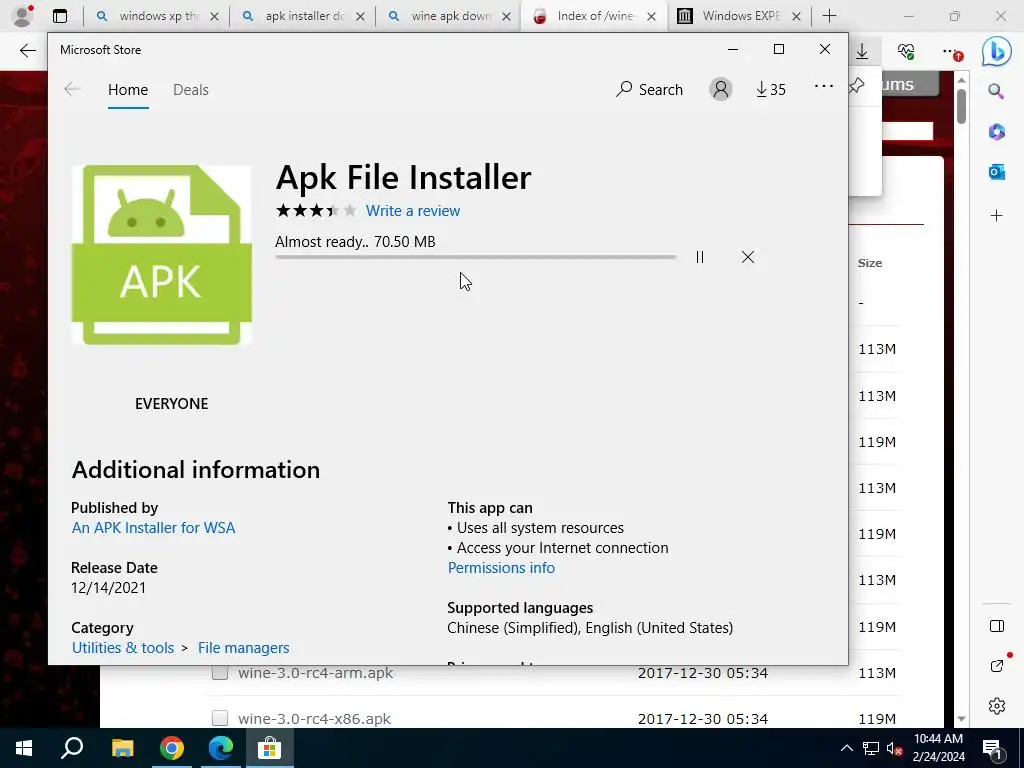Open wine-3.0-rc4-x86.apk file link
Image resolution: width=1024 pixels, height=768 pixels.
(x=314, y=719)
